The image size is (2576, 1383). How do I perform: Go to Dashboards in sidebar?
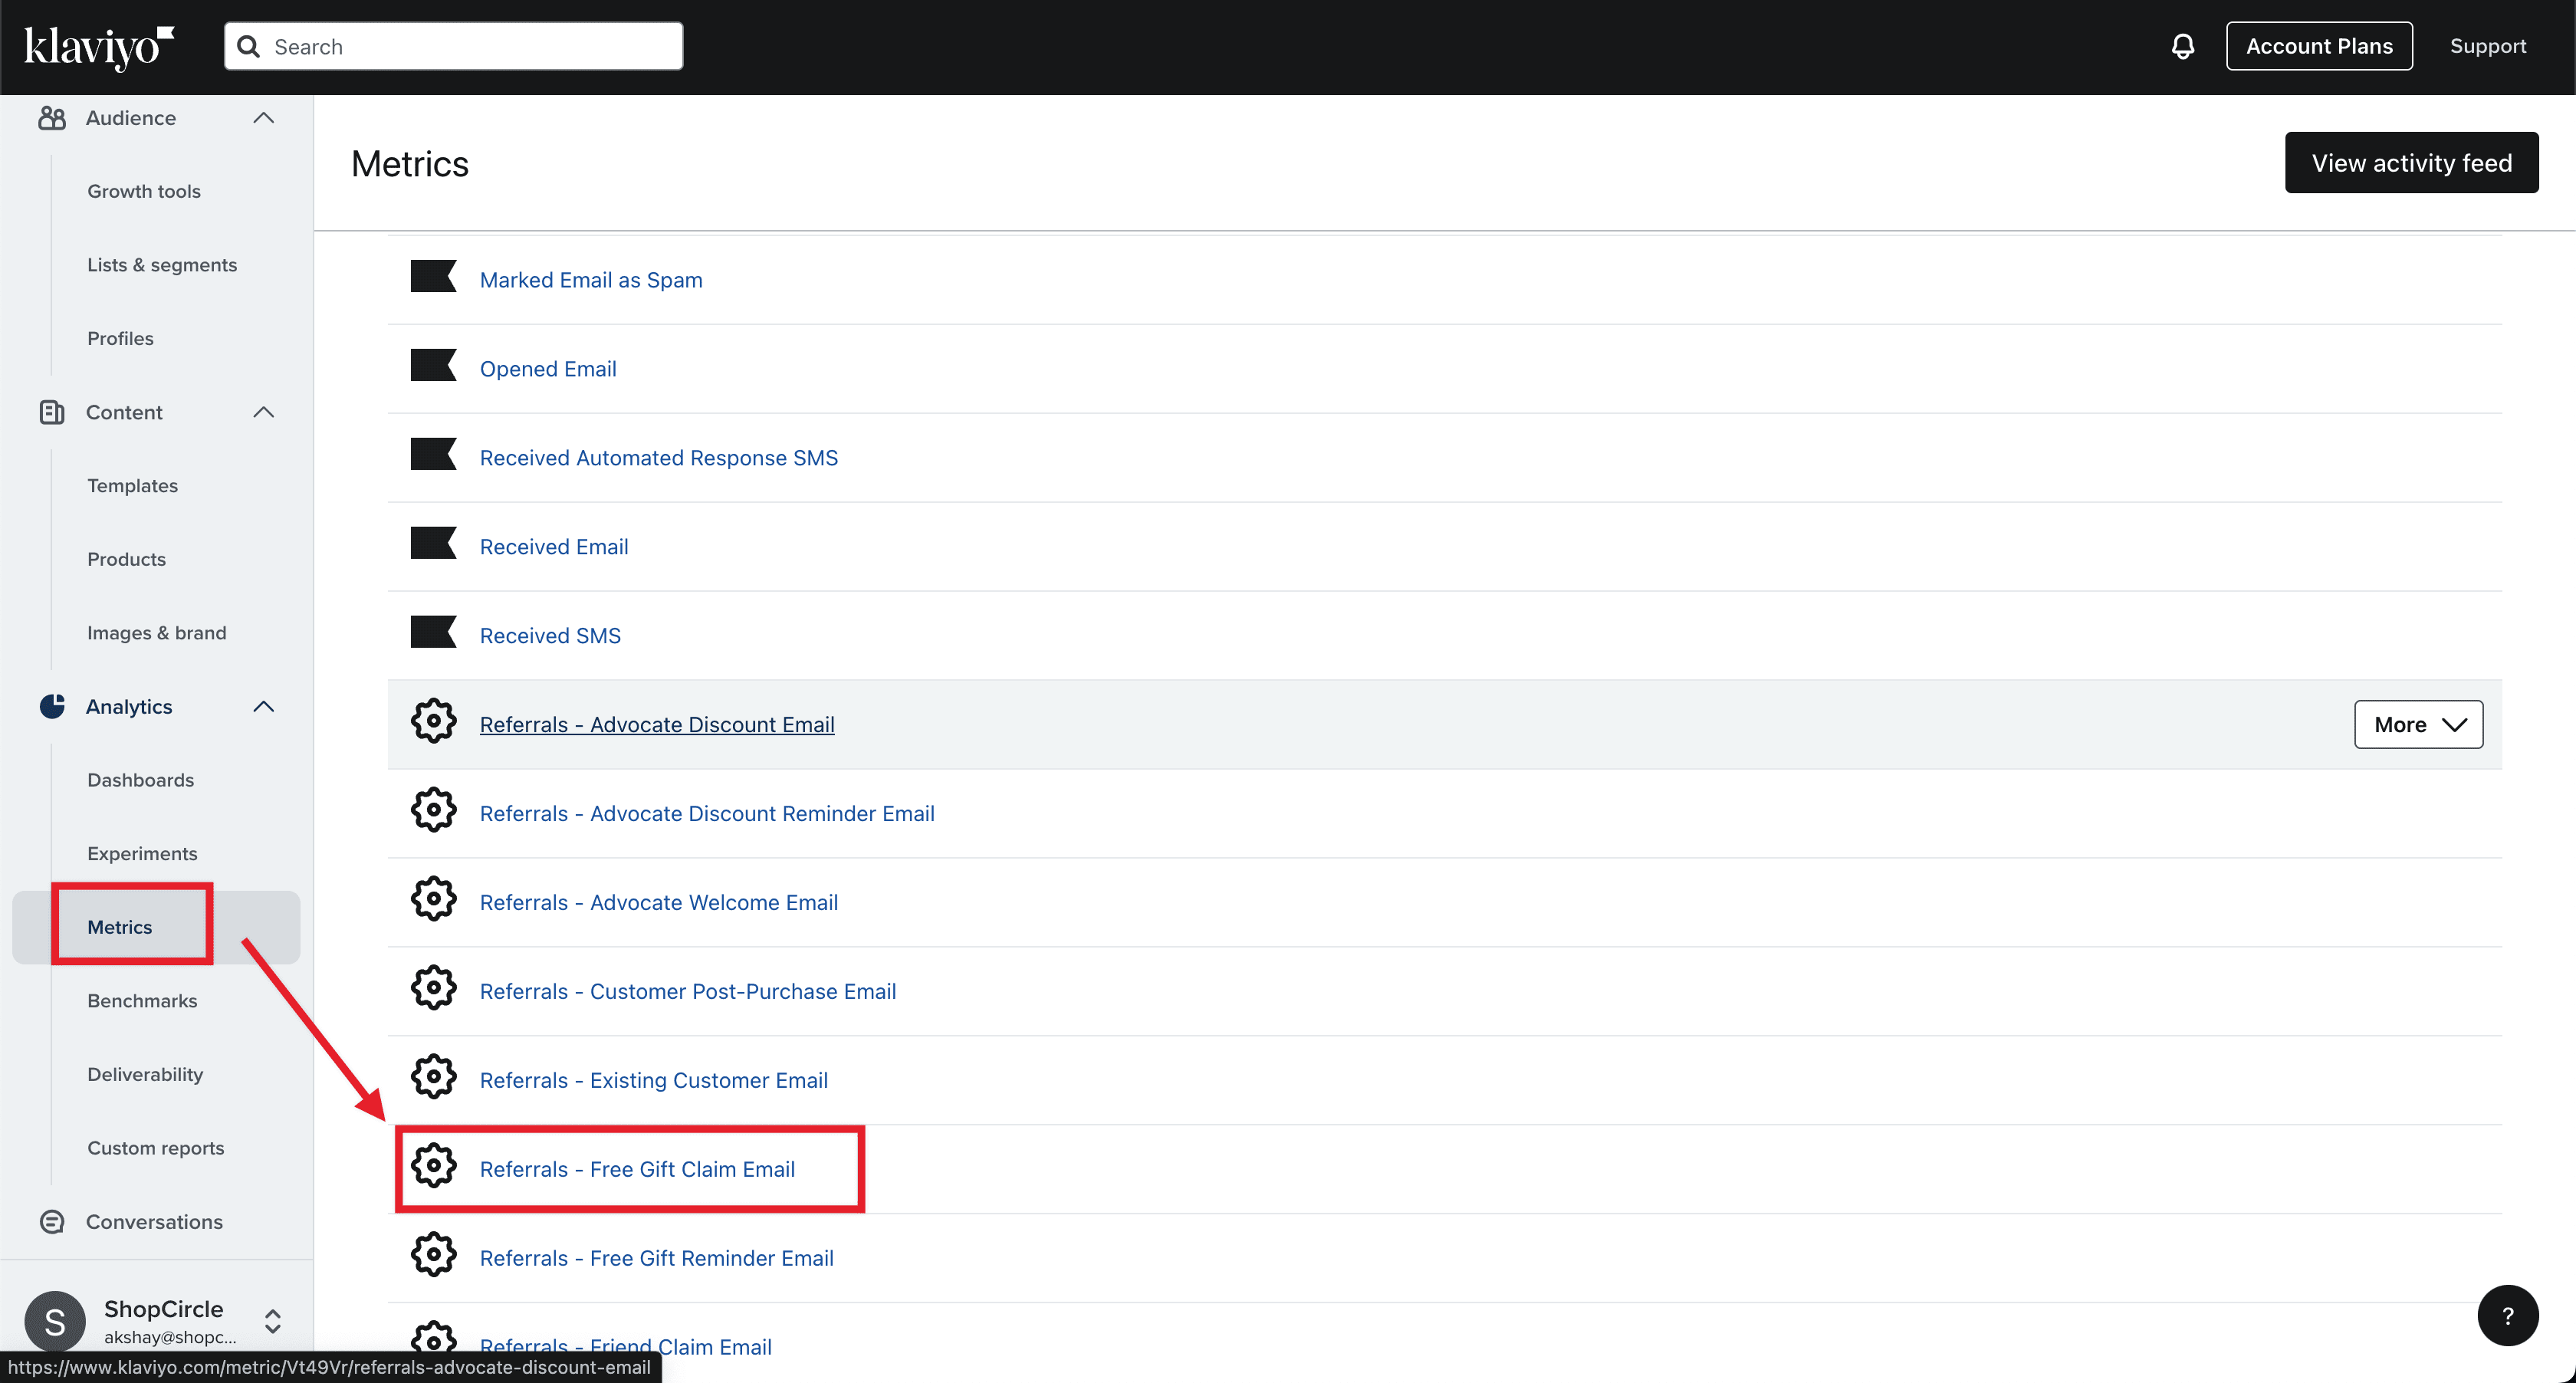coord(140,780)
